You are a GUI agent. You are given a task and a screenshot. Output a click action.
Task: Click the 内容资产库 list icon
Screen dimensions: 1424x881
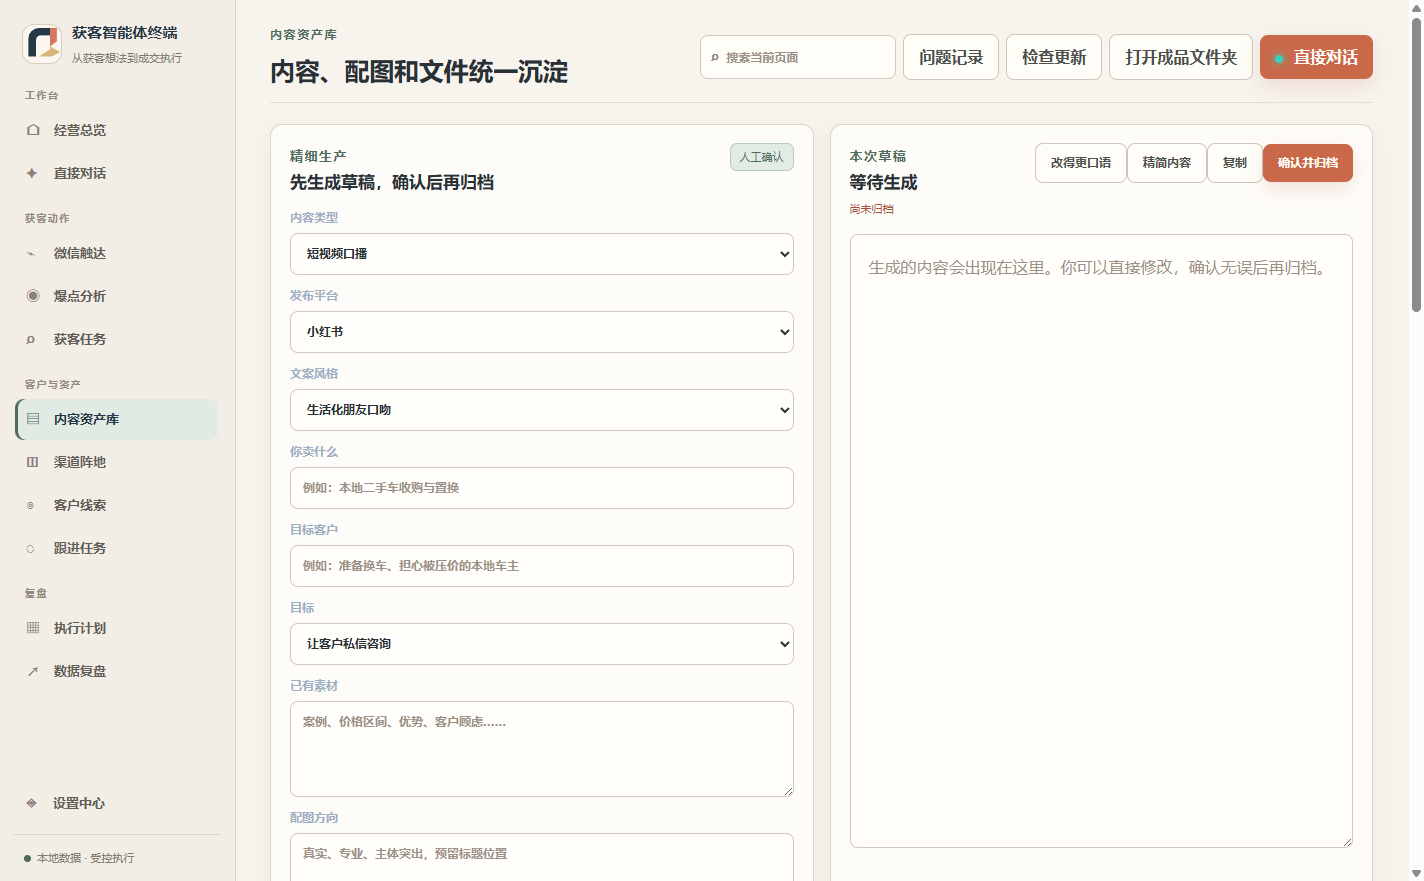click(x=33, y=419)
